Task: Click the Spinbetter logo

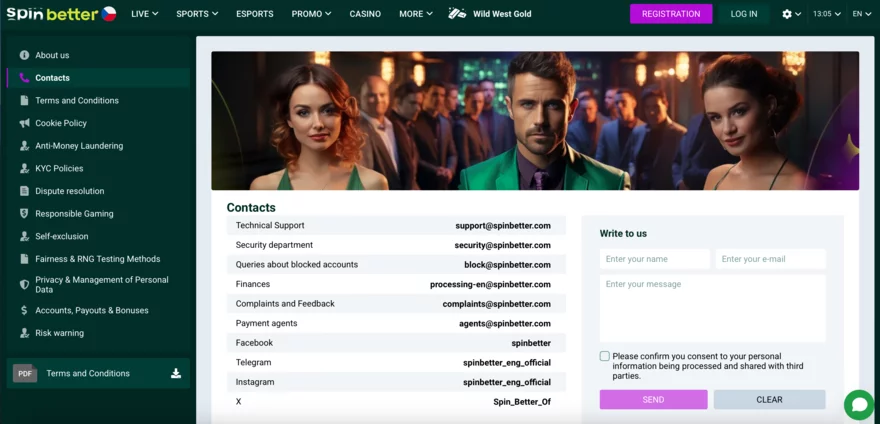Action: (52, 14)
